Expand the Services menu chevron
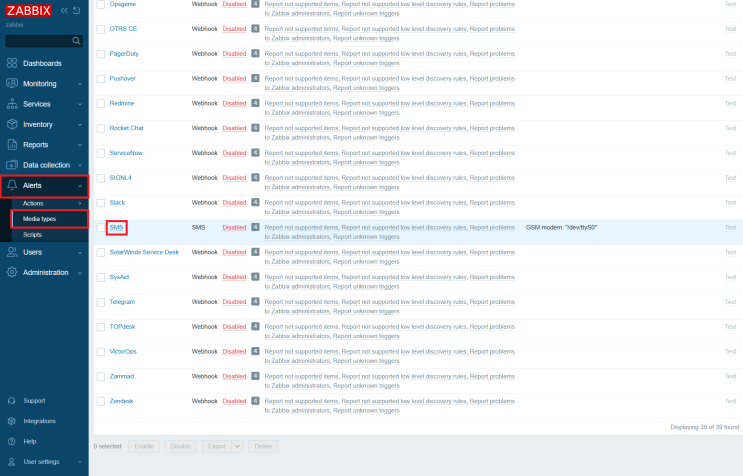The image size is (743, 476). click(80, 104)
